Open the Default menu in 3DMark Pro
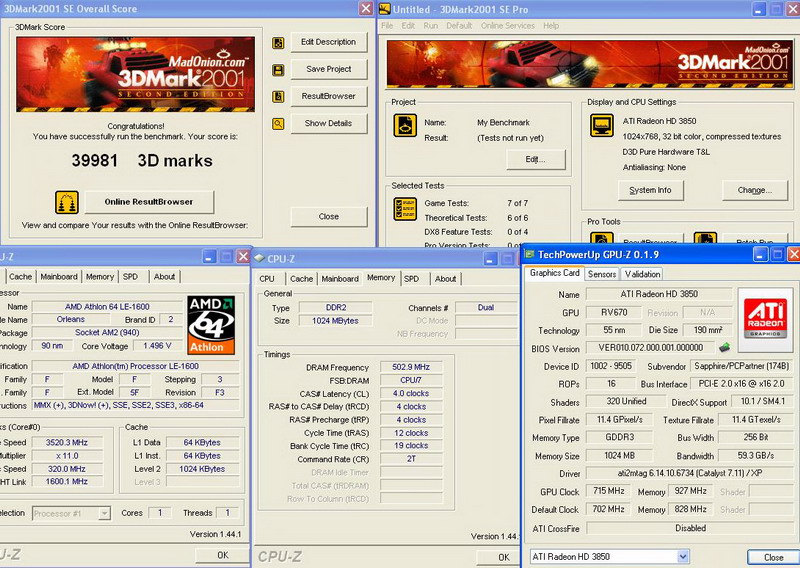The width and height of the screenshot is (800, 568). click(x=459, y=26)
